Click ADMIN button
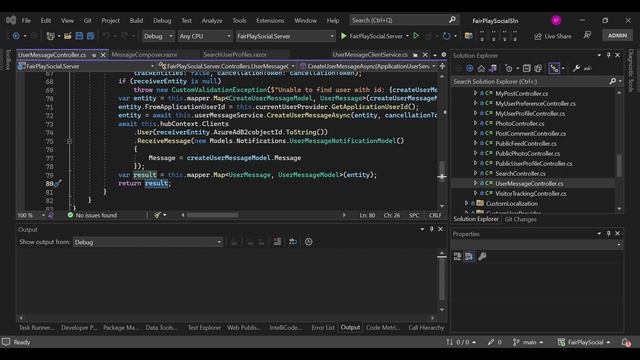640x360 pixels. (618, 36)
